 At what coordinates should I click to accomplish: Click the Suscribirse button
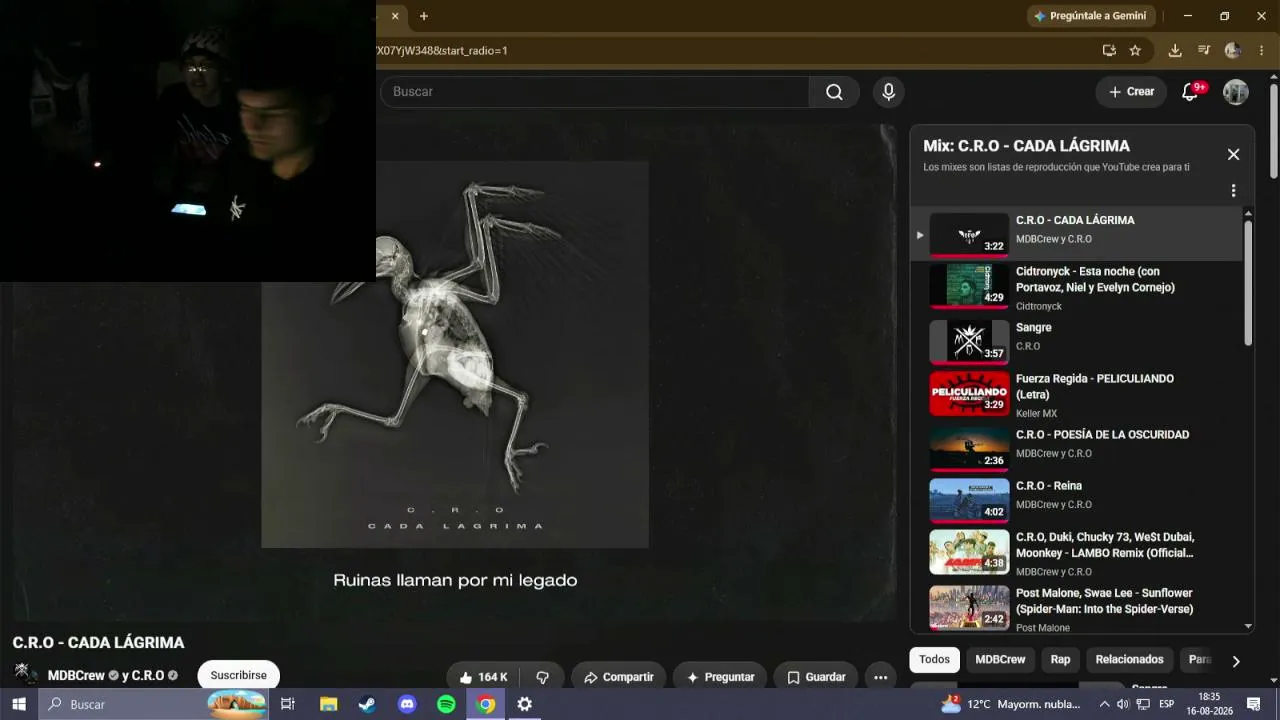[238, 675]
